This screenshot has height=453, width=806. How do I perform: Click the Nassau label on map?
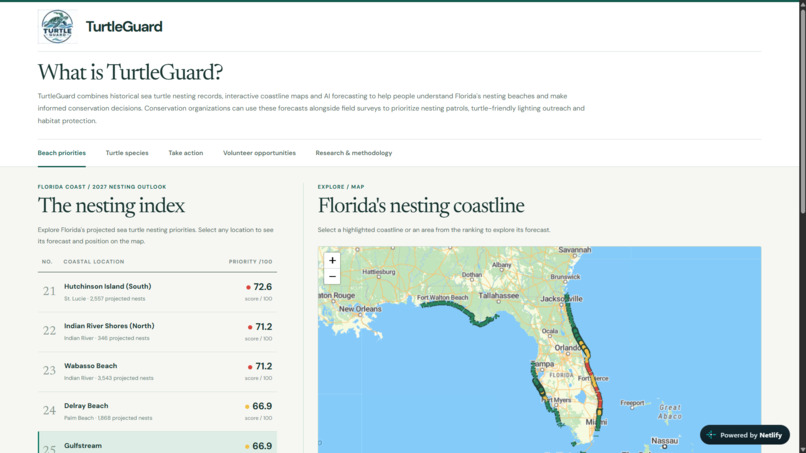click(664, 441)
